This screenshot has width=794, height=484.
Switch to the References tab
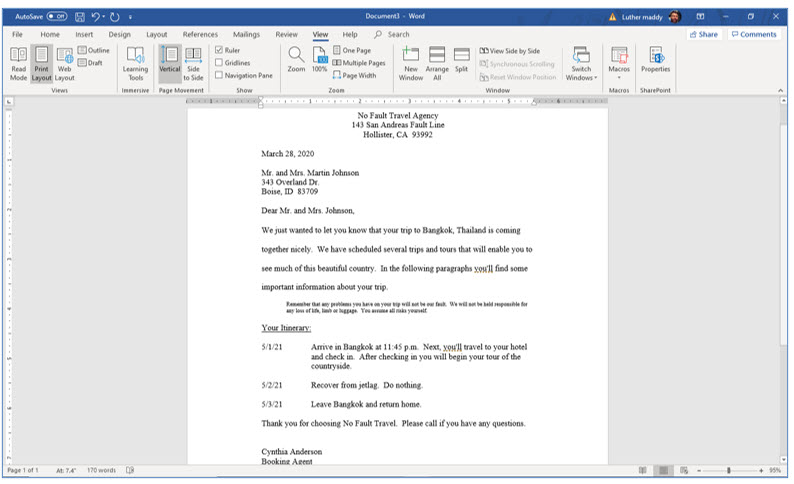[200, 34]
